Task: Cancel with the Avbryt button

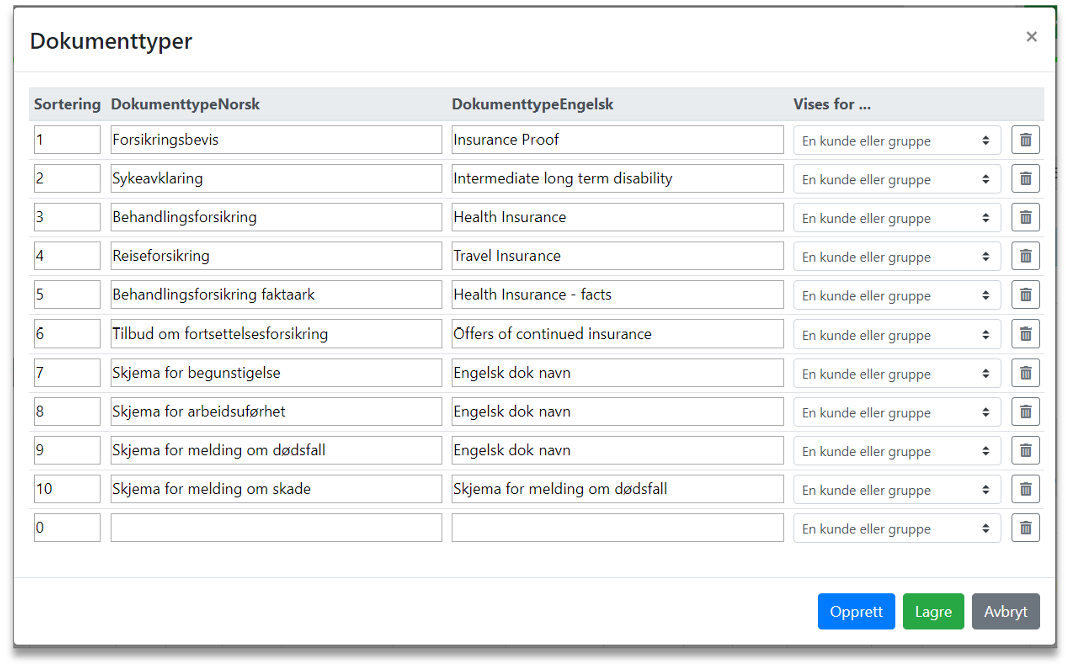Action: pos(1005,612)
